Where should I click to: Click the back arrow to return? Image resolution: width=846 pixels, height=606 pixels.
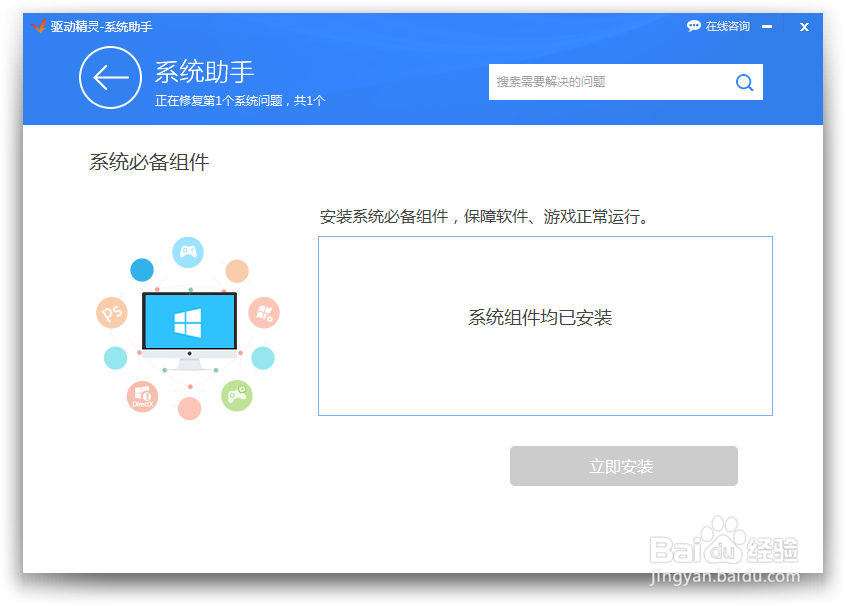[x=110, y=77]
